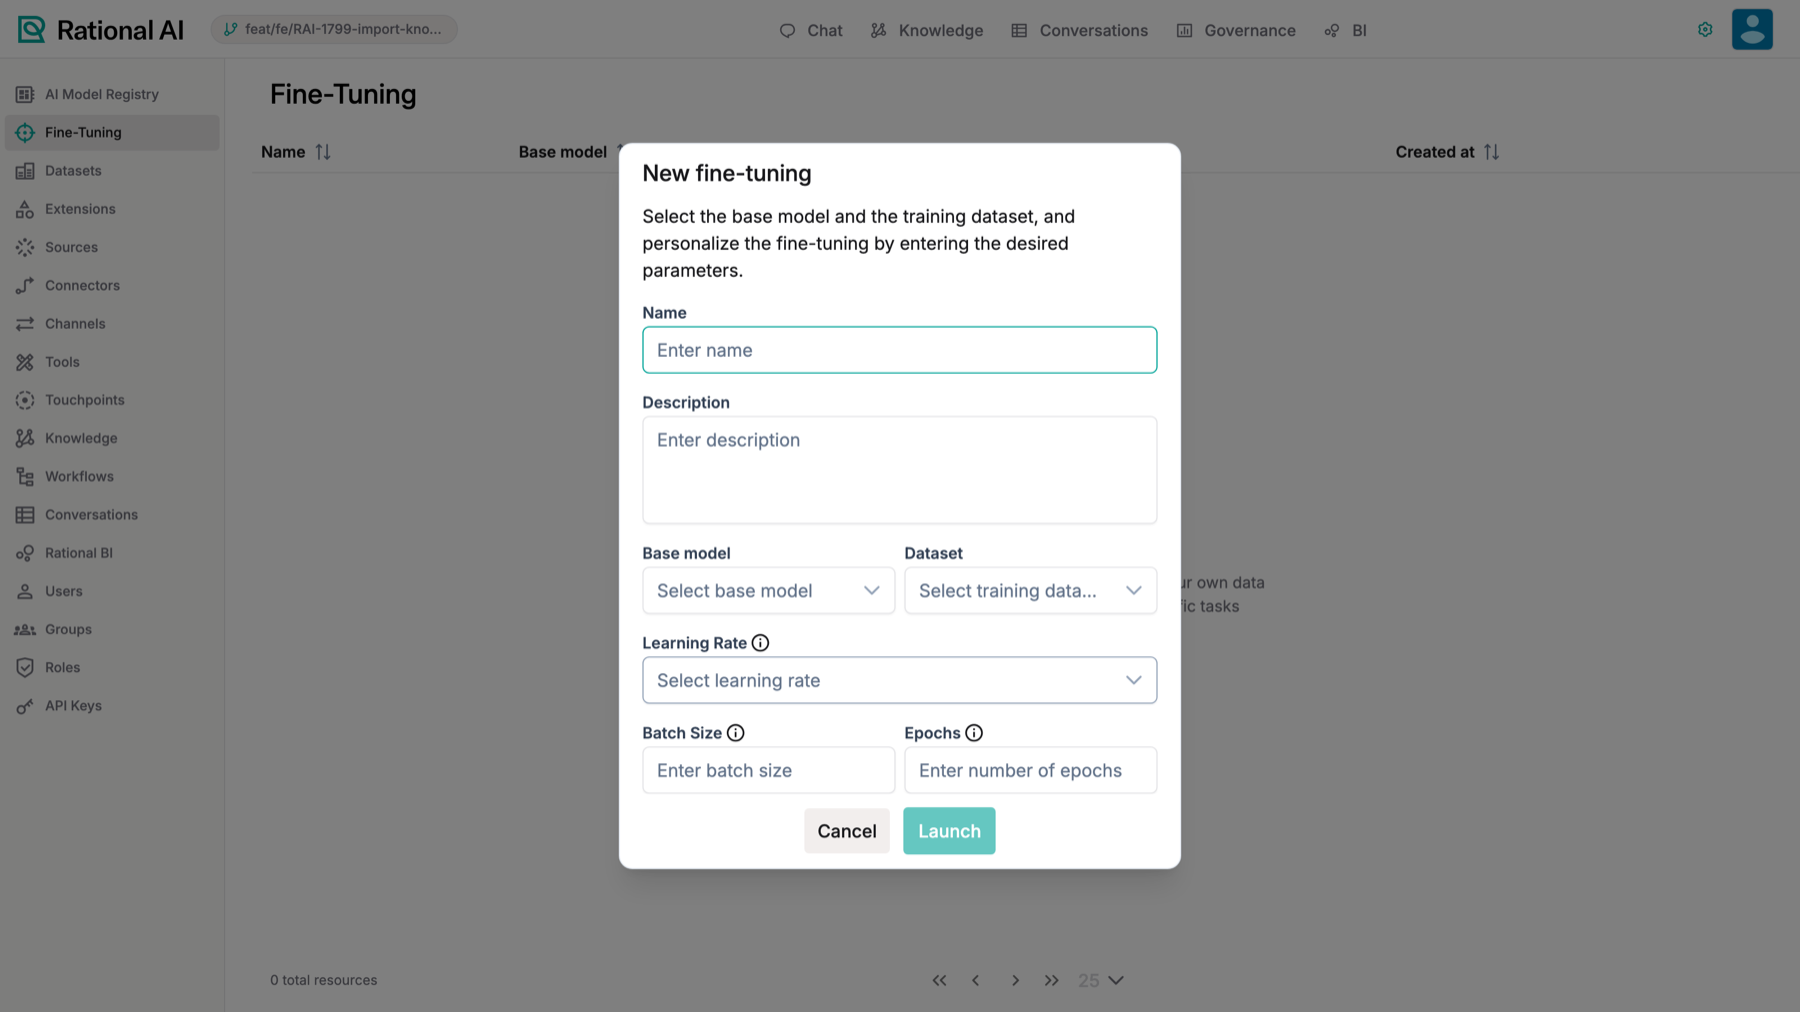The height and width of the screenshot is (1012, 1800).
Task: Sort by Name column arrows
Action: point(323,152)
